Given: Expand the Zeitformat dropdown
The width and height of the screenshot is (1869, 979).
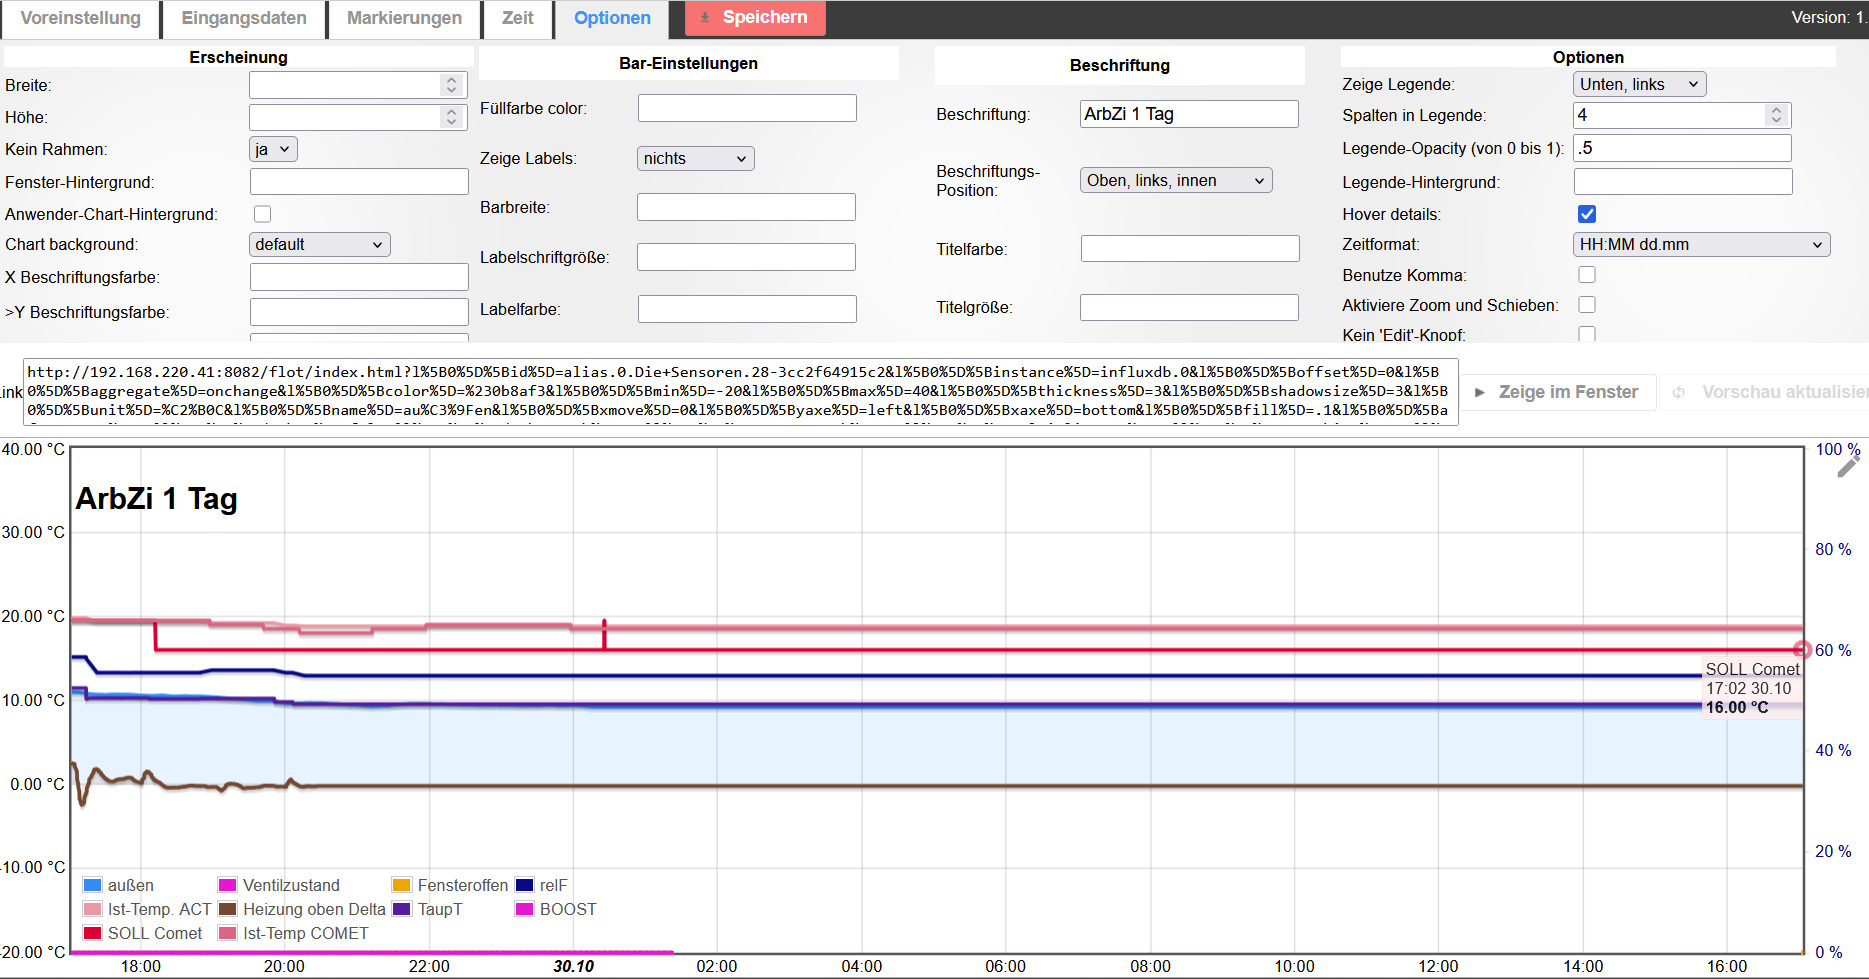Looking at the screenshot, I should [x=1701, y=245].
